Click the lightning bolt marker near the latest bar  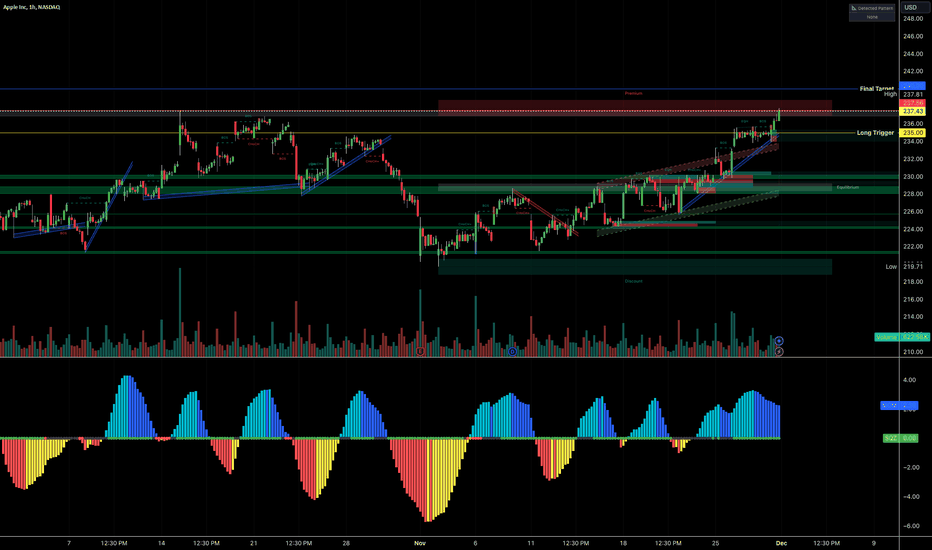[x=779, y=351]
